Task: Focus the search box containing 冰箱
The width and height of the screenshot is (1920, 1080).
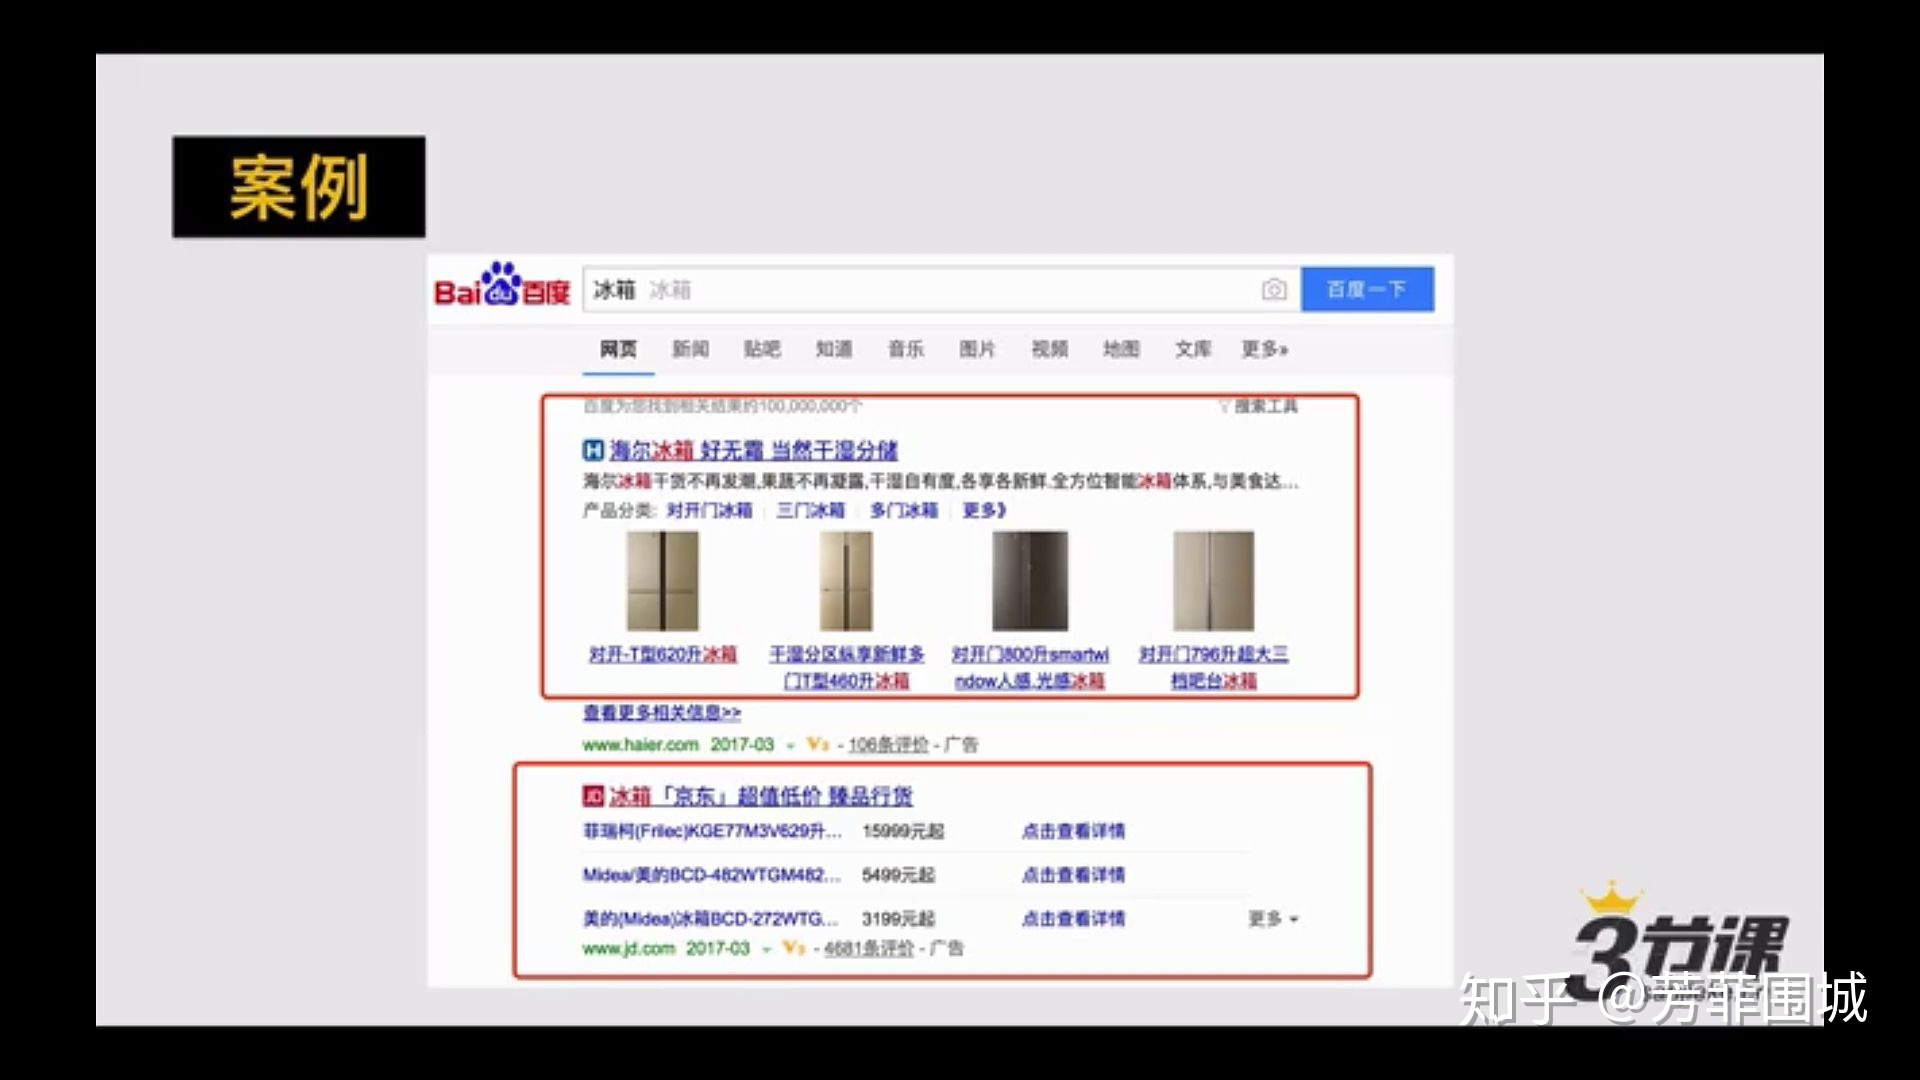Action: tap(941, 290)
